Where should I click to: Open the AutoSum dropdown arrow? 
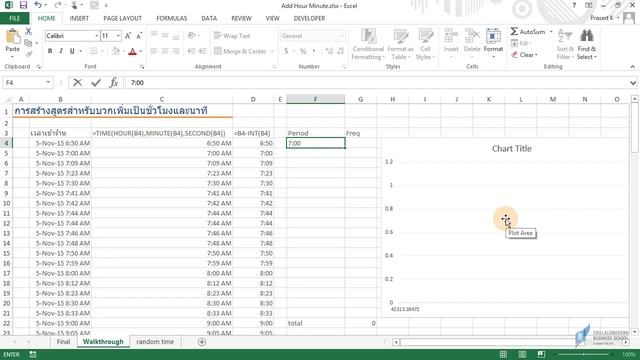pyautogui.click(x=551, y=31)
